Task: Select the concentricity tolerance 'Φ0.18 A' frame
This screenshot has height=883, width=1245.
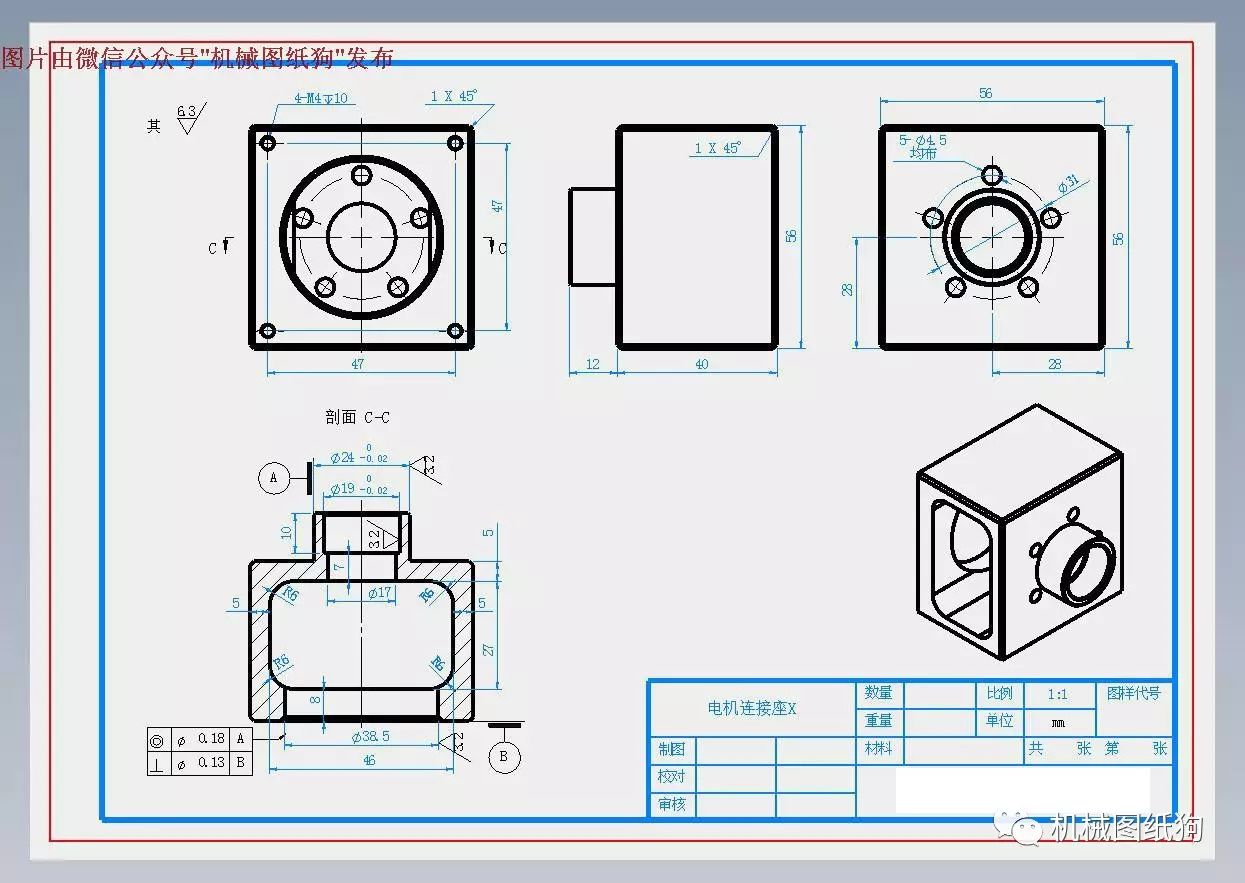Action: (200, 739)
